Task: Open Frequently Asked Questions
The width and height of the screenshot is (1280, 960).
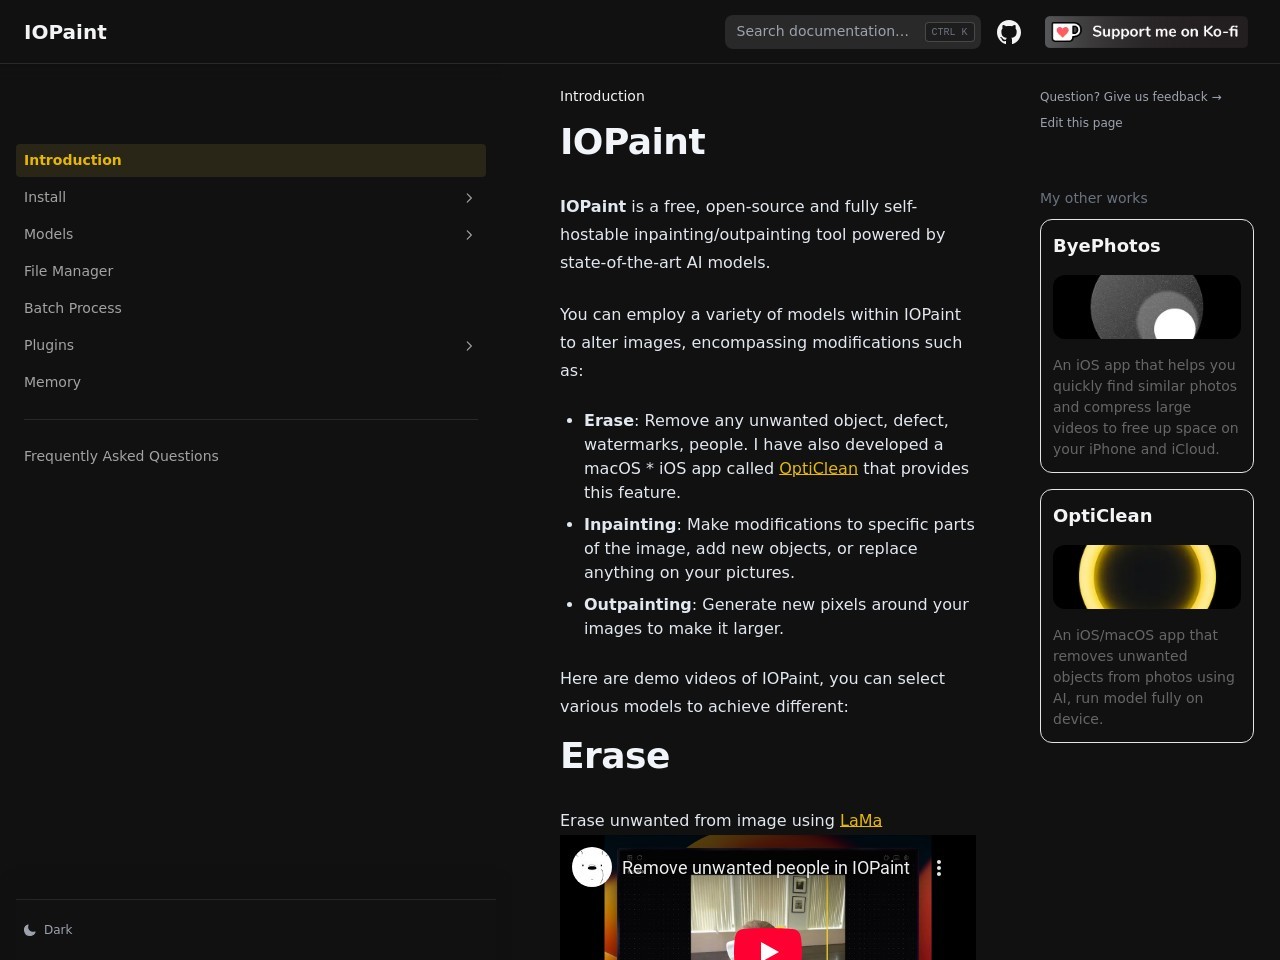Action: tap(121, 456)
